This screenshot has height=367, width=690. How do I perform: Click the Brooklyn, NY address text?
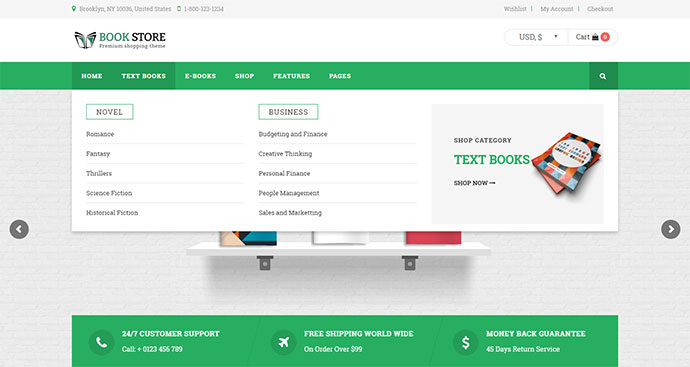(x=125, y=9)
